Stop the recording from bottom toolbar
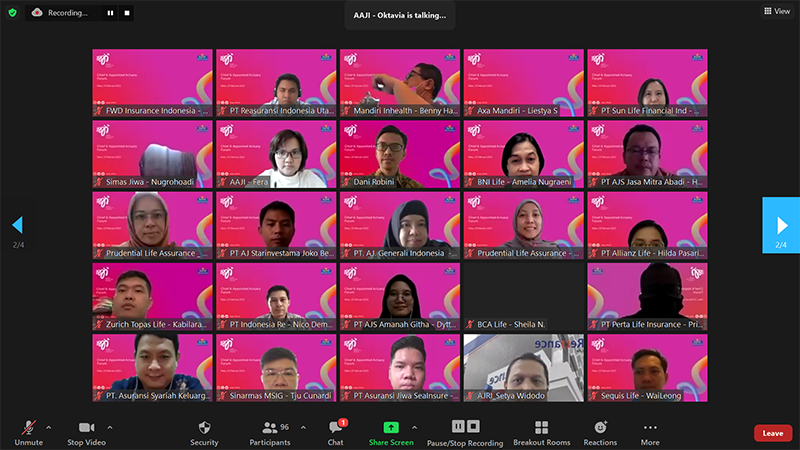The width and height of the screenshot is (800, 450). [x=473, y=427]
